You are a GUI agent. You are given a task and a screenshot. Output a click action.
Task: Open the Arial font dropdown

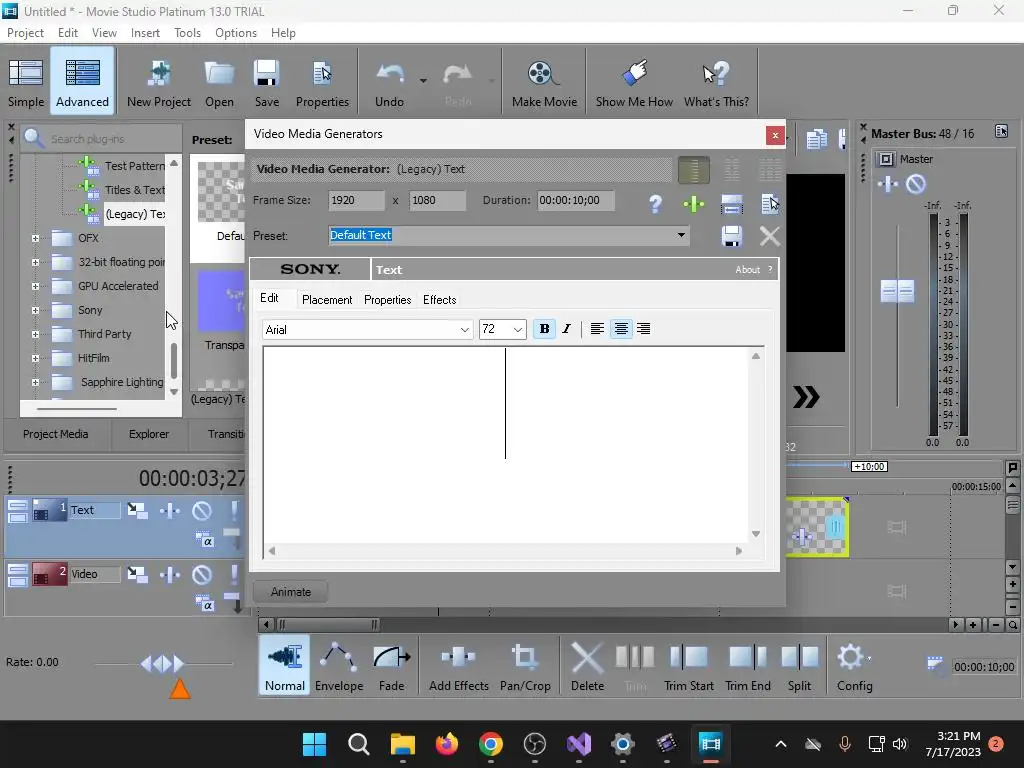point(464,330)
